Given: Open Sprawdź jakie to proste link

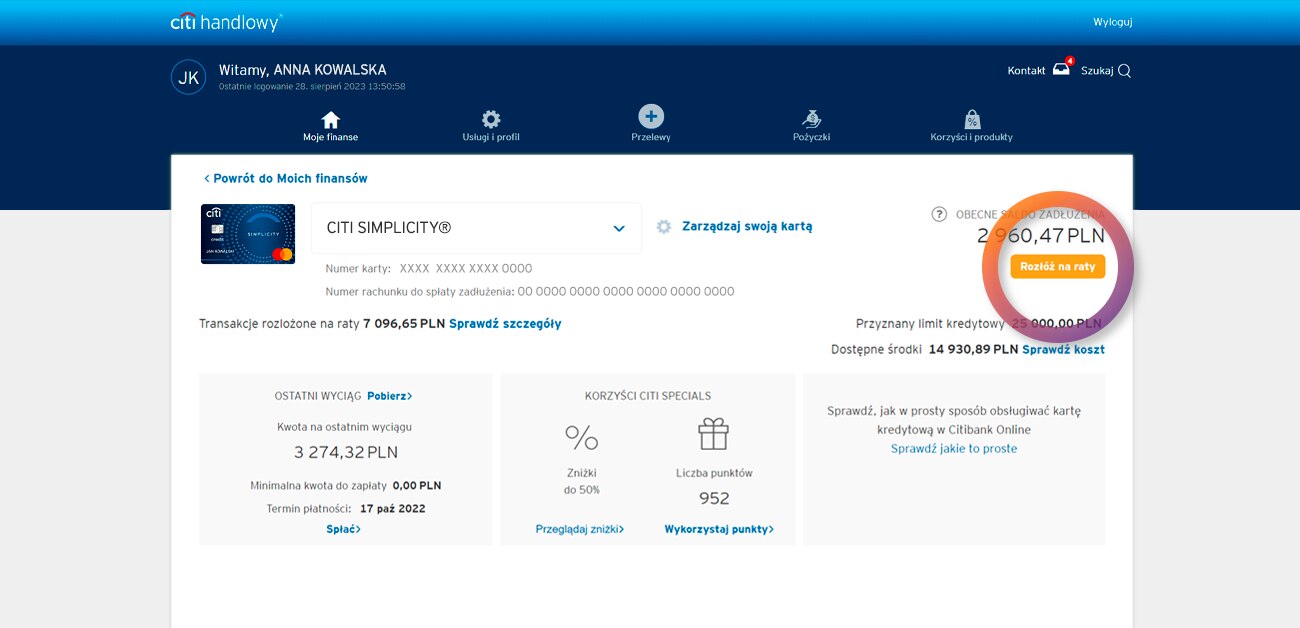Looking at the screenshot, I should 954,449.
